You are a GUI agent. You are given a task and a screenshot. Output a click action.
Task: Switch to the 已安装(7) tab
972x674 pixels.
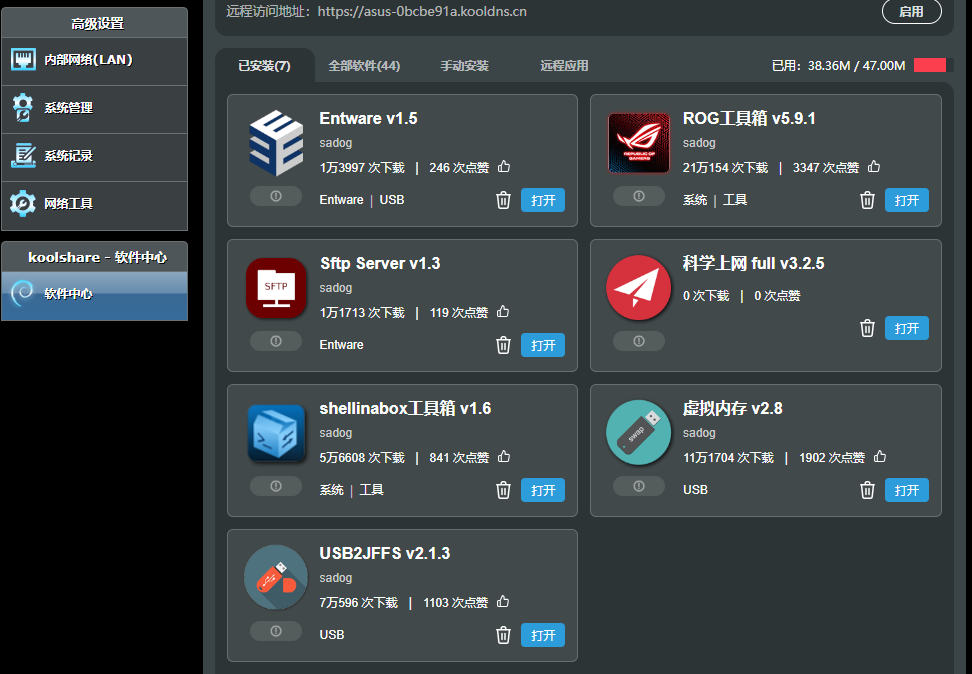[x=265, y=66]
